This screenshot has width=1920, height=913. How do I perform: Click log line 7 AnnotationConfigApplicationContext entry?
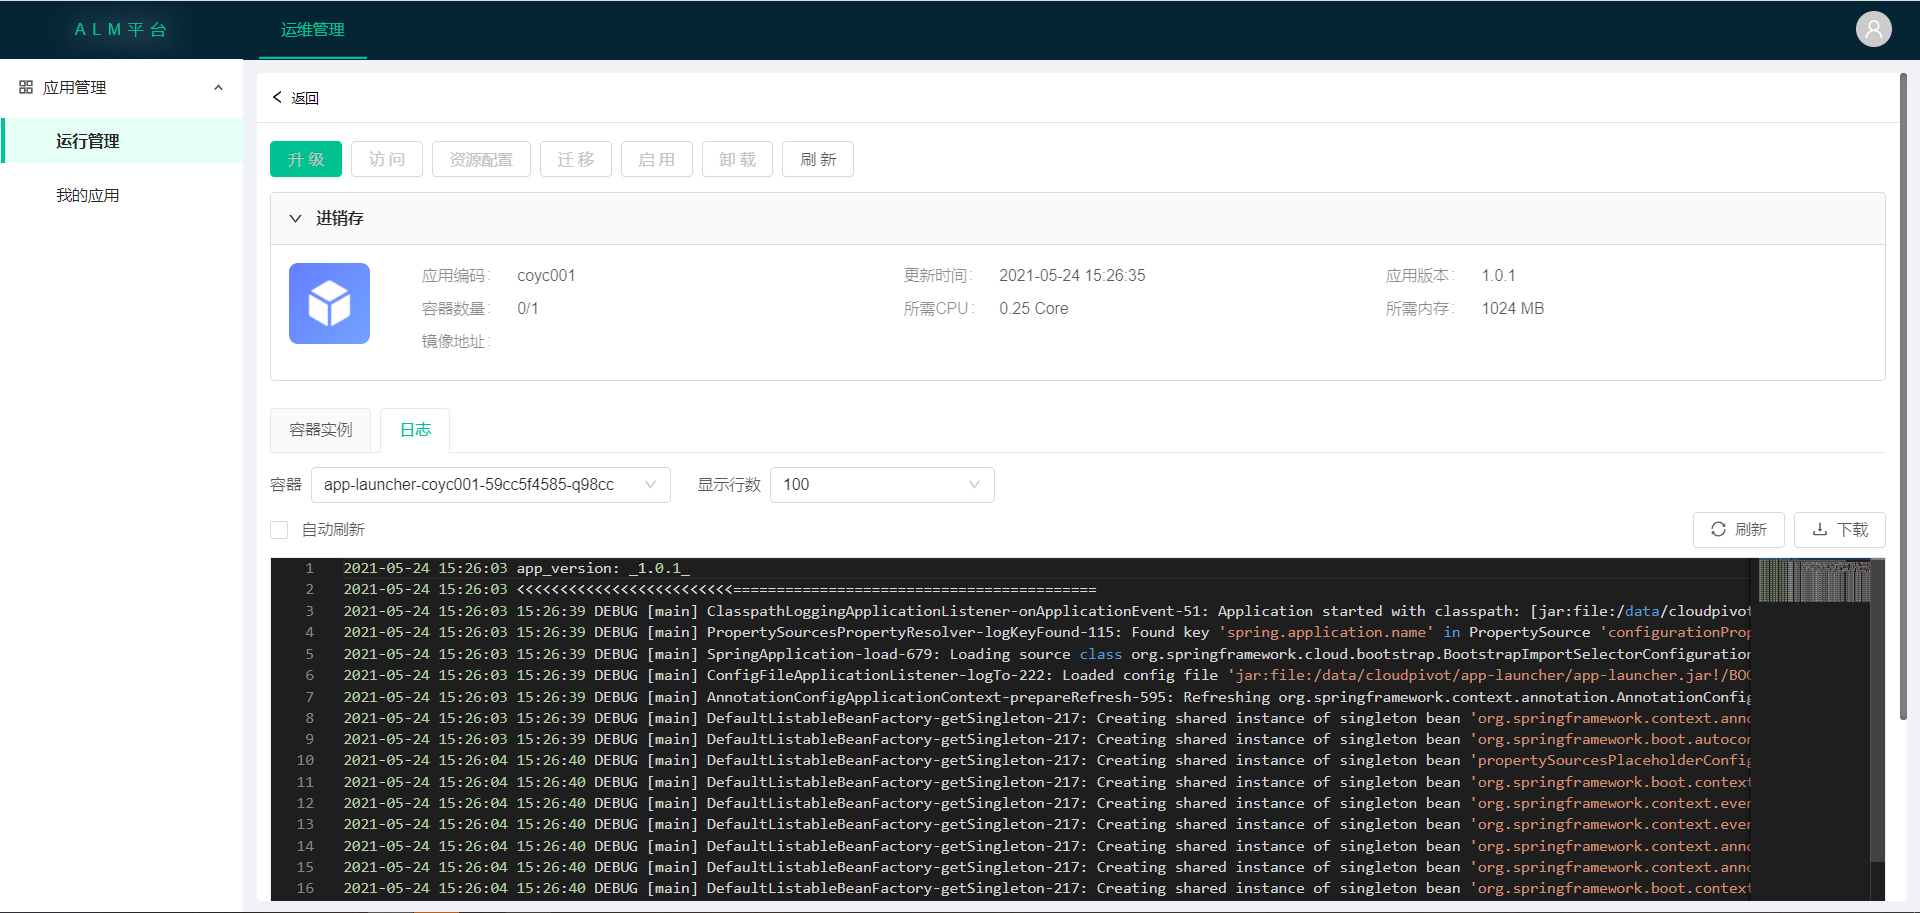[x=1047, y=697]
